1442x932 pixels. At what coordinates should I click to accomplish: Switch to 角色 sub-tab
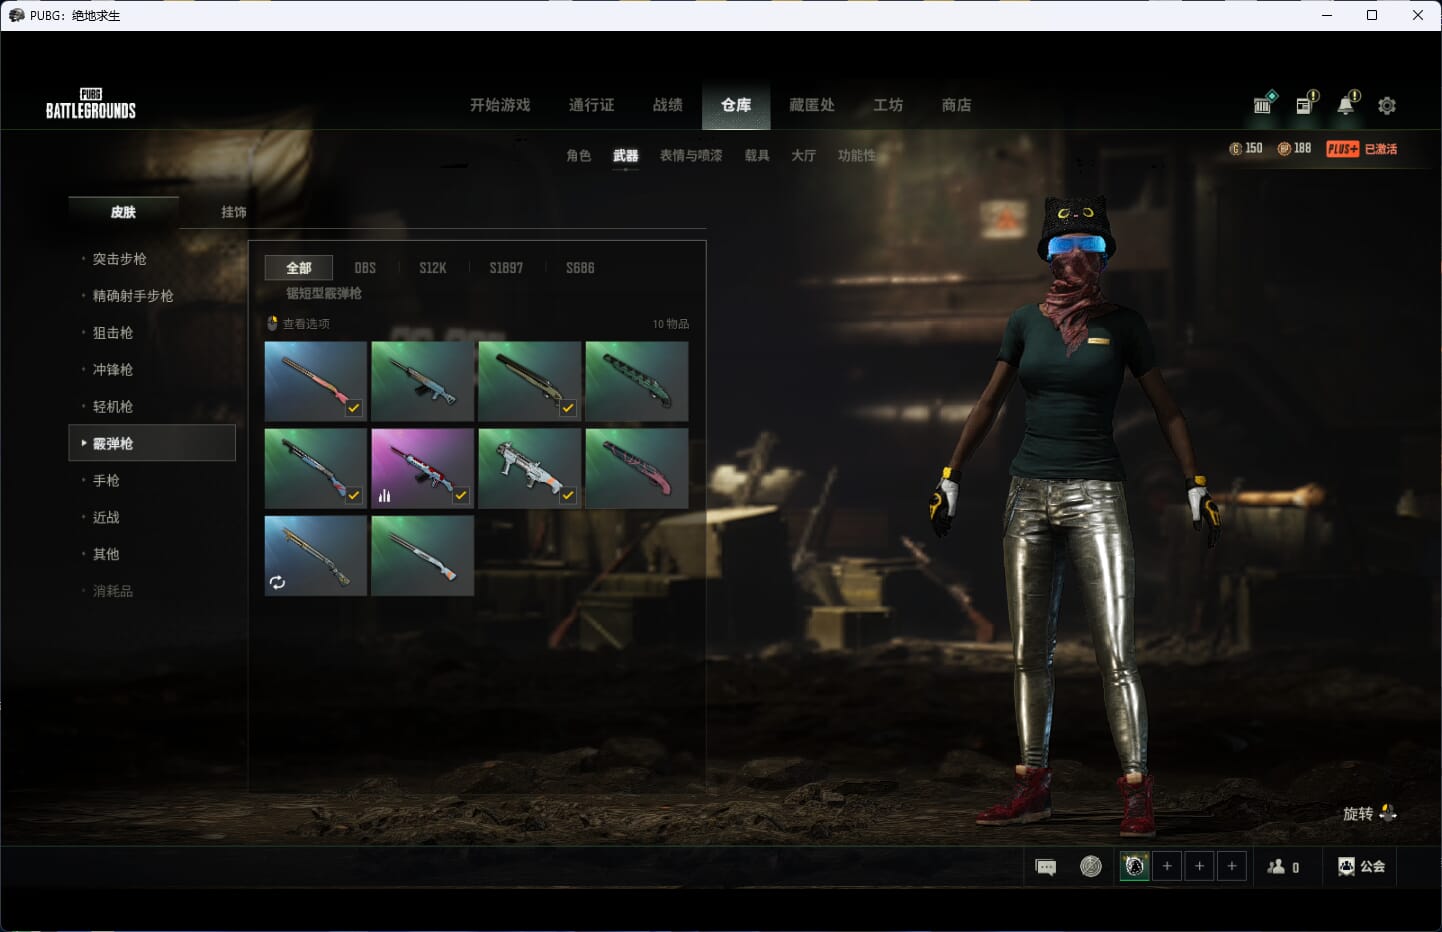[x=578, y=156]
